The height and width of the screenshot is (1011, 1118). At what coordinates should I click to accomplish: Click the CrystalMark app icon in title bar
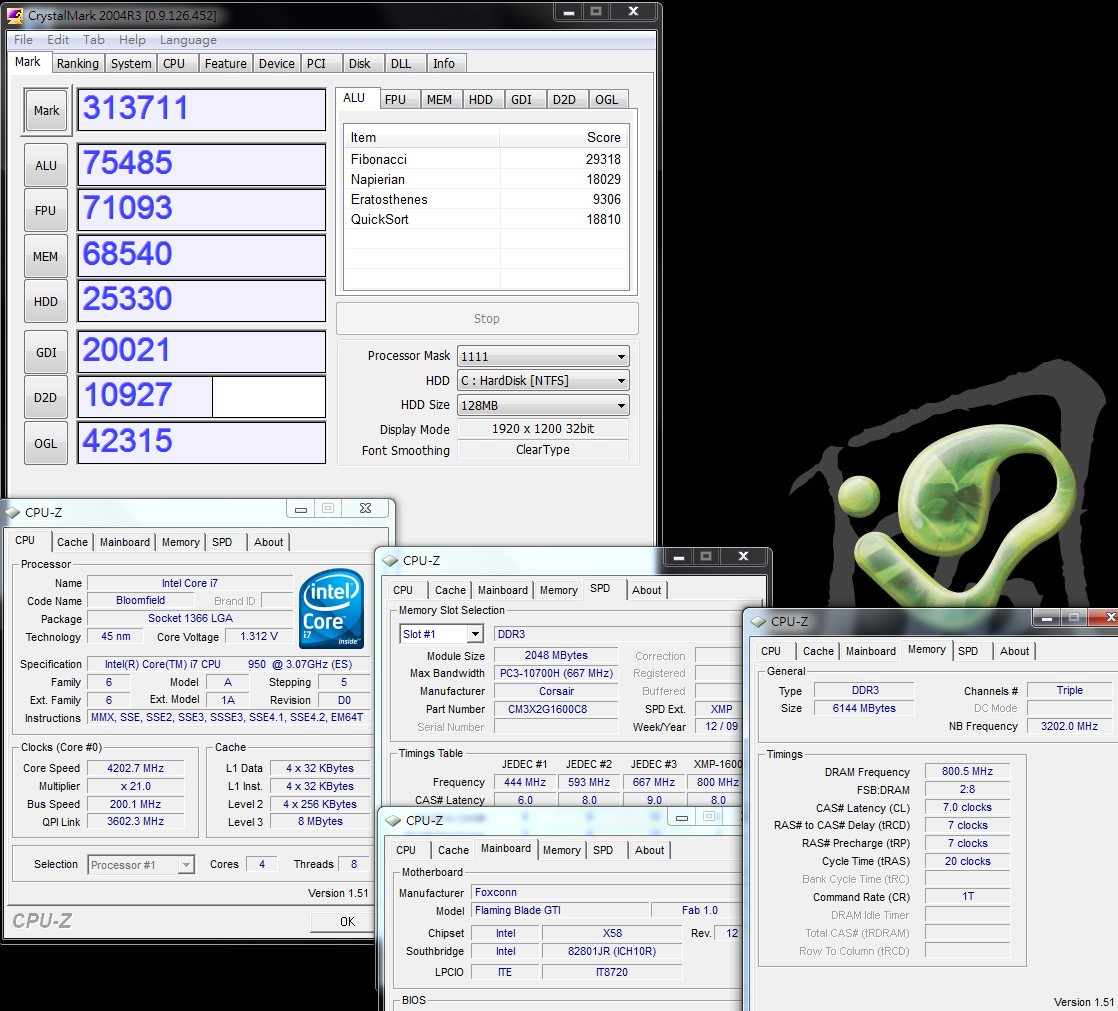click(15, 15)
